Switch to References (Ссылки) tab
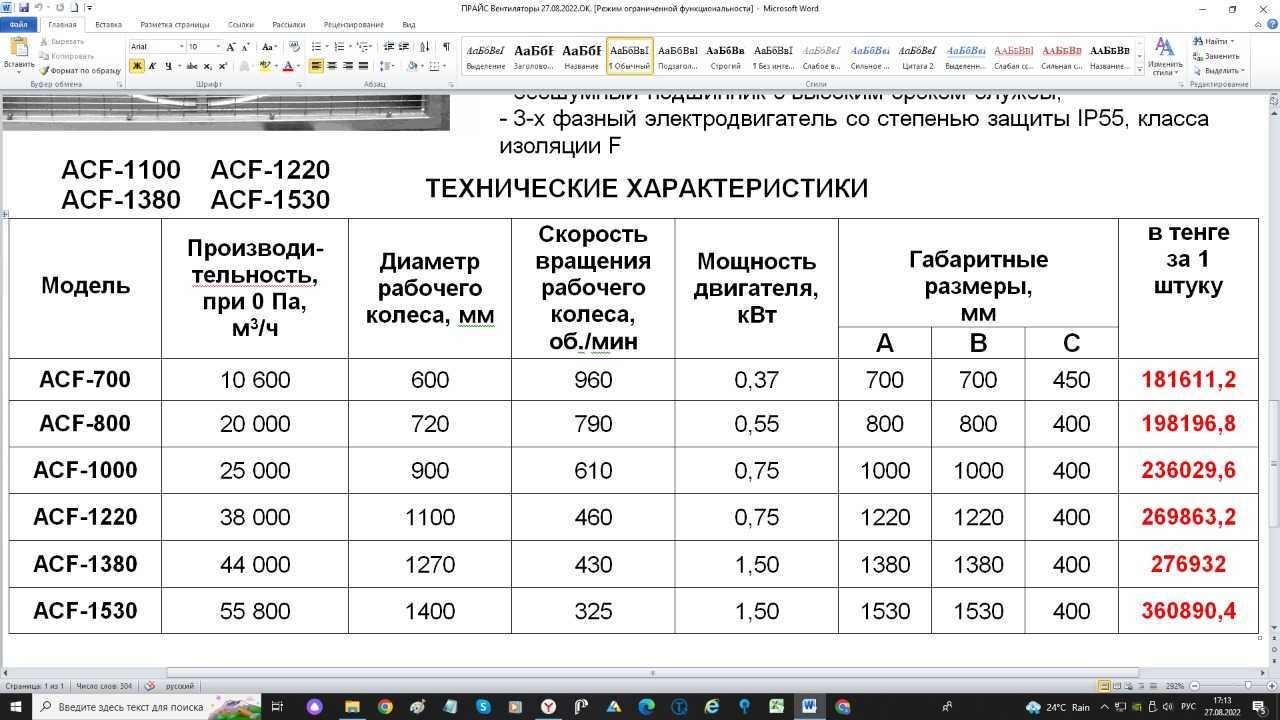 click(241, 24)
